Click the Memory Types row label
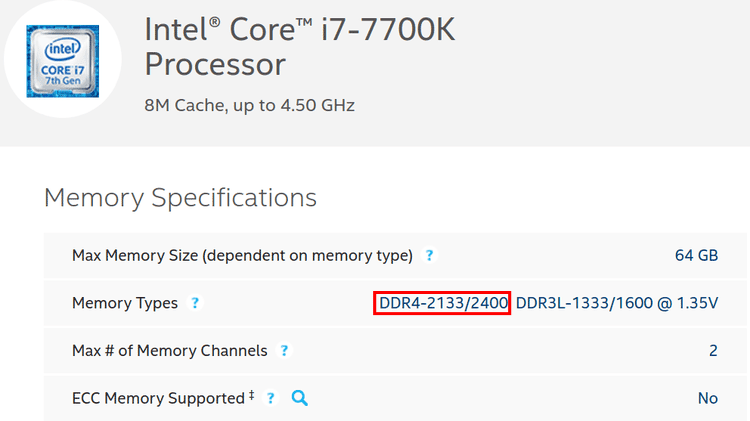Screen dimensions: 750x421 (125, 303)
